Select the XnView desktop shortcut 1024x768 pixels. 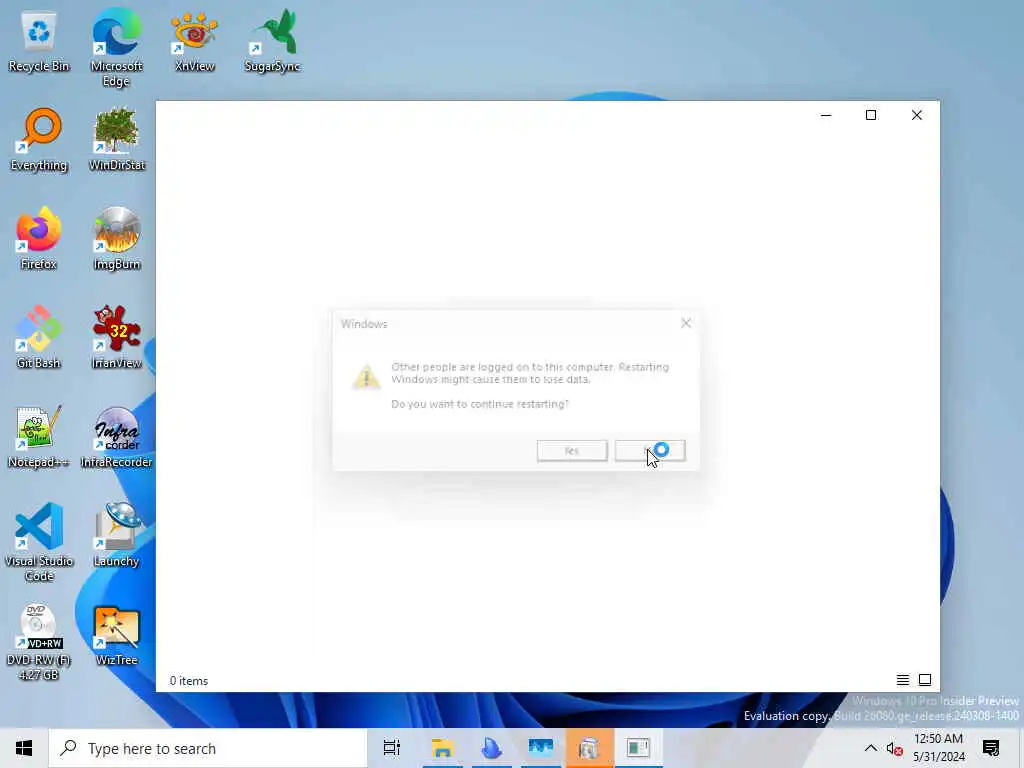[x=194, y=41]
